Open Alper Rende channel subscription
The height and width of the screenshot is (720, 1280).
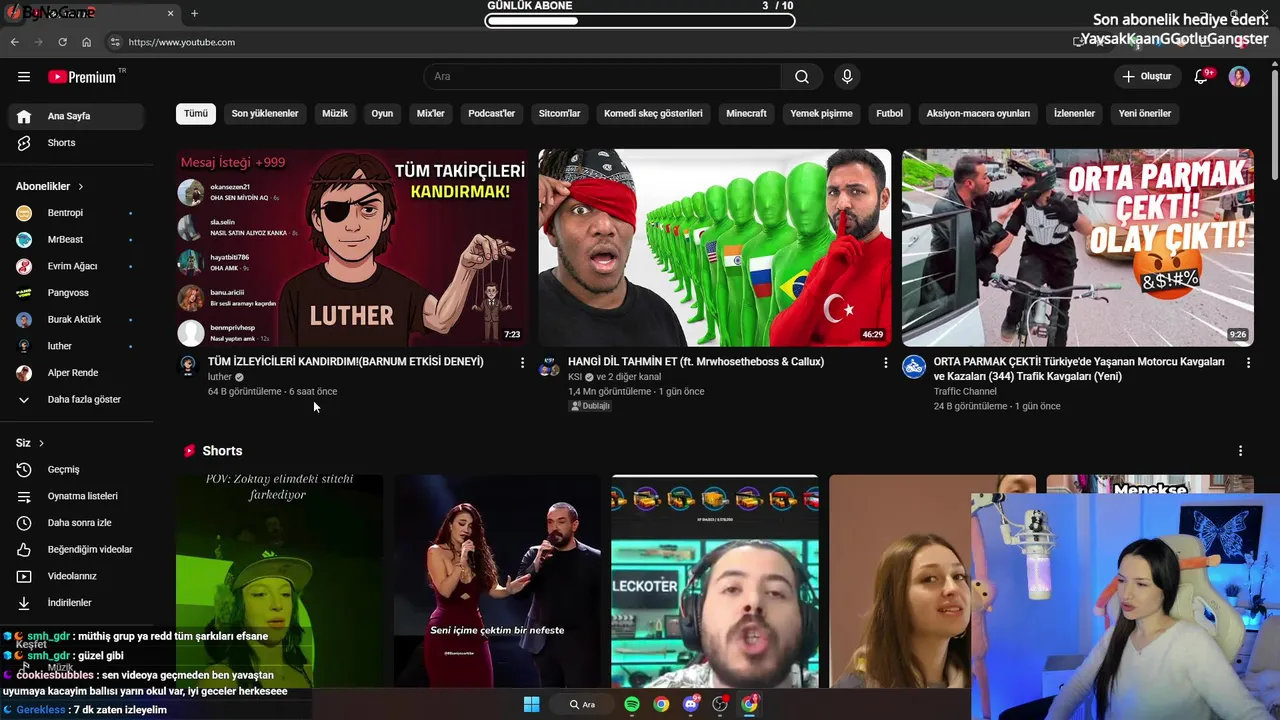76,373
